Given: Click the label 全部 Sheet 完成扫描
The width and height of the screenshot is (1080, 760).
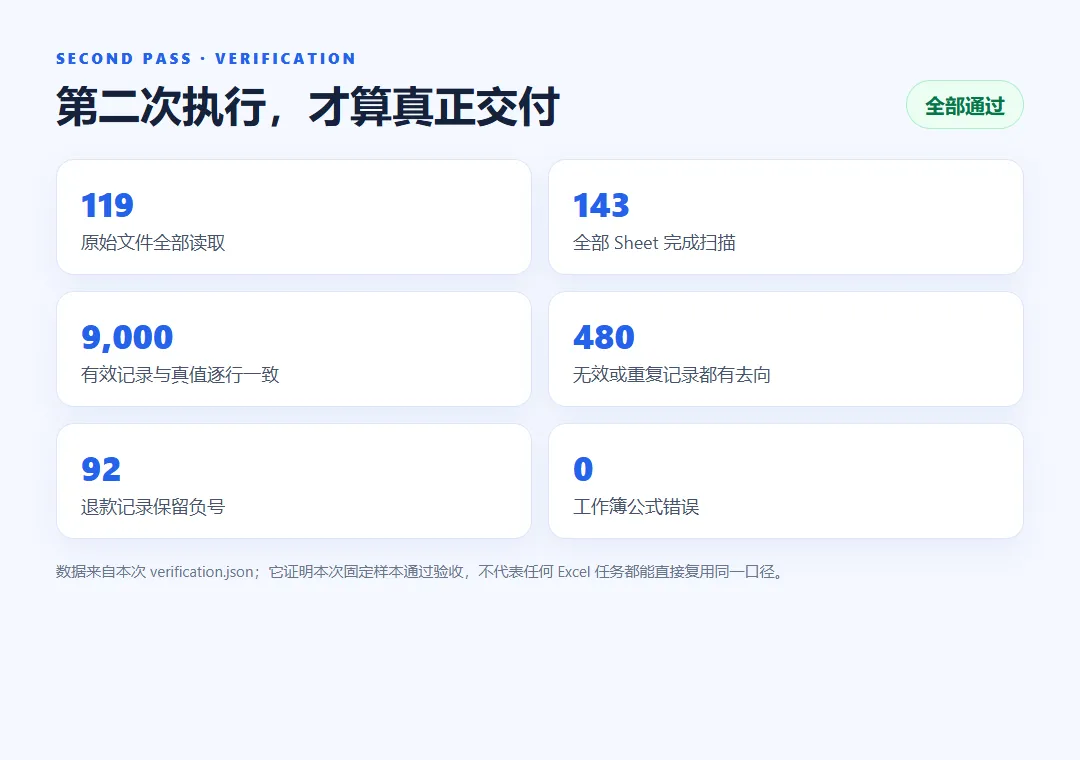Looking at the screenshot, I should (654, 243).
